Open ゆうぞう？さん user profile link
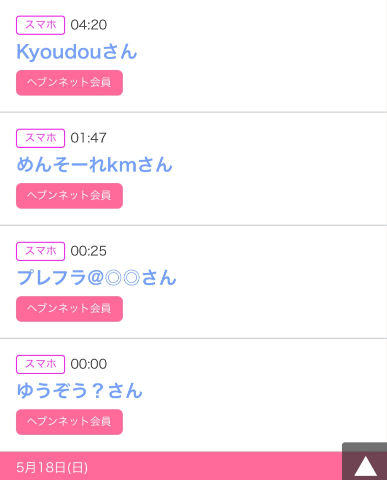 click(79, 391)
